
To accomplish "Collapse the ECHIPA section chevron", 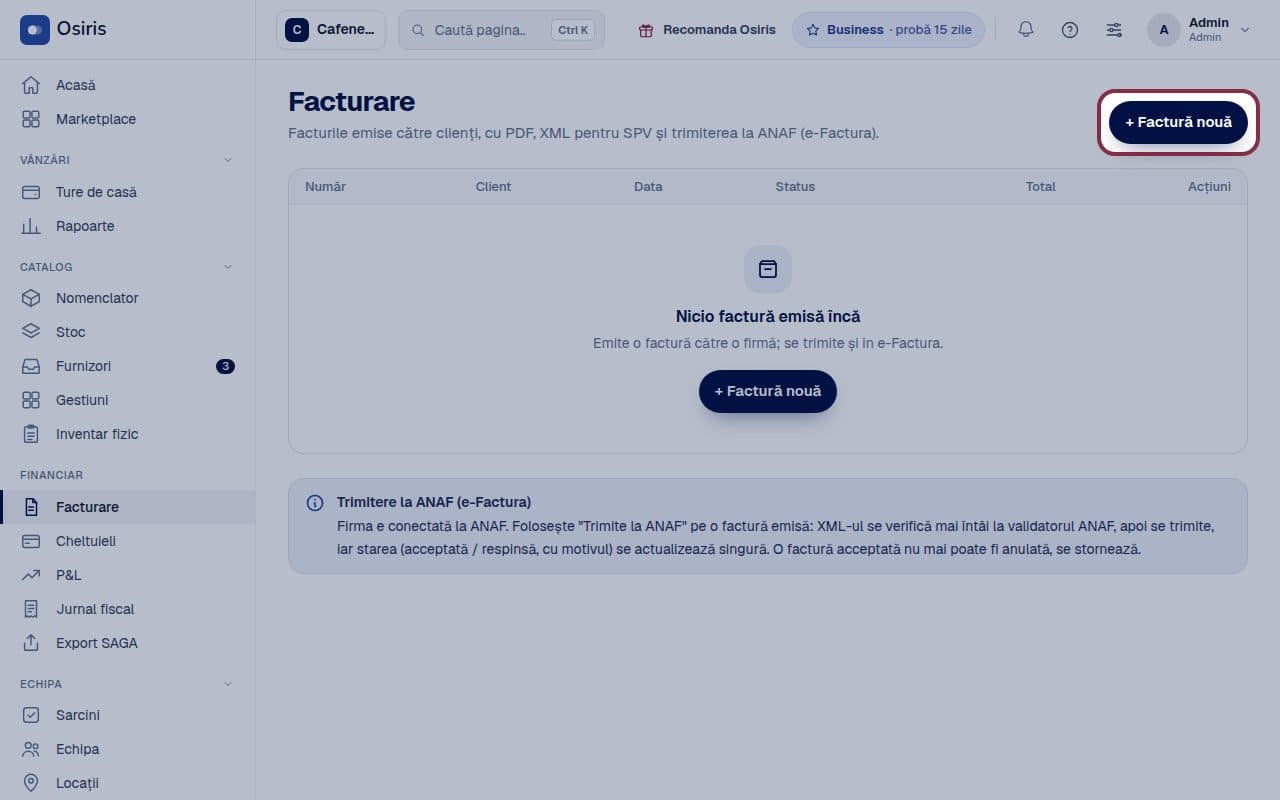I will [227, 684].
